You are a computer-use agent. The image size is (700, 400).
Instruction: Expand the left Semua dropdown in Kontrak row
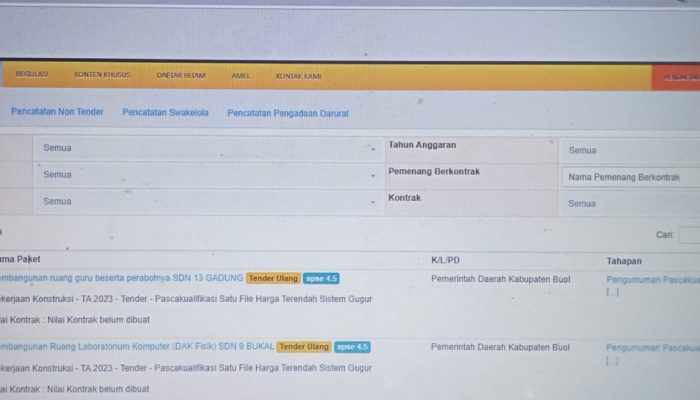click(208, 202)
